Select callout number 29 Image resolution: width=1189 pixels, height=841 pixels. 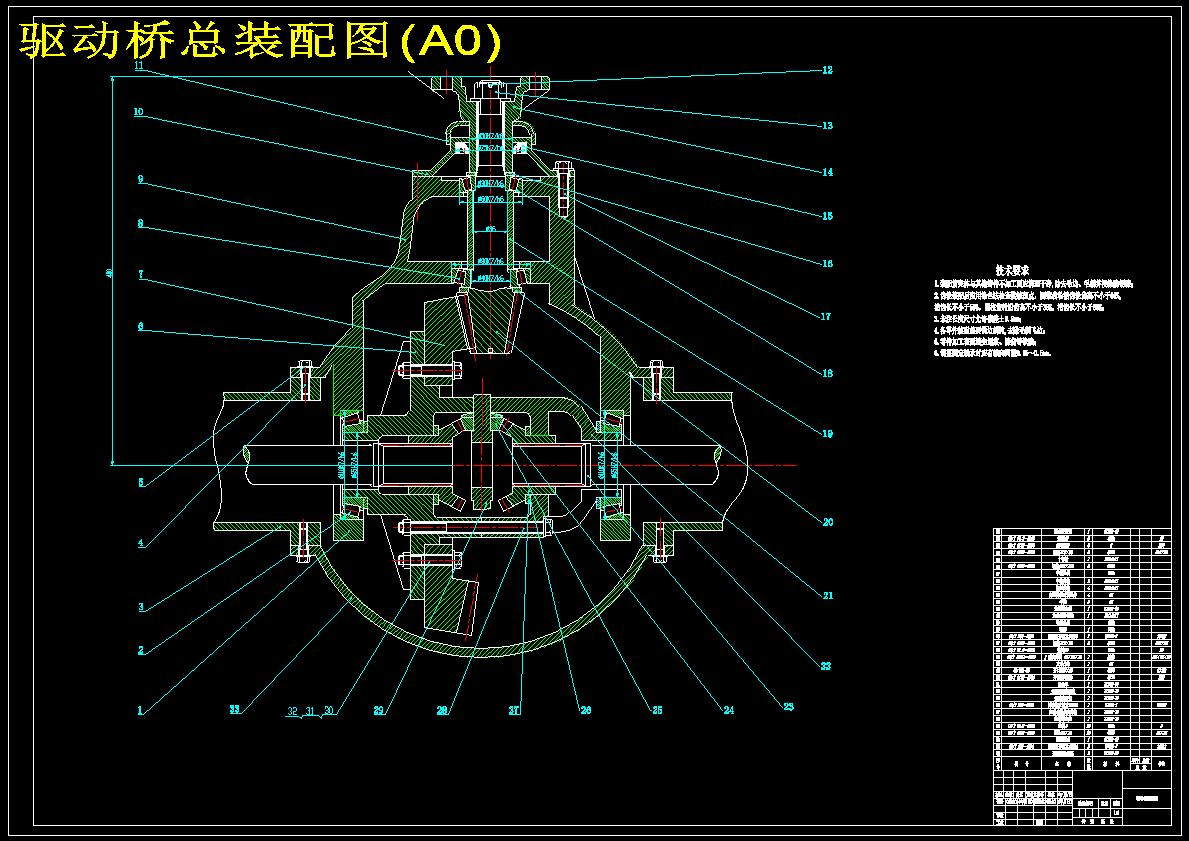pos(378,711)
